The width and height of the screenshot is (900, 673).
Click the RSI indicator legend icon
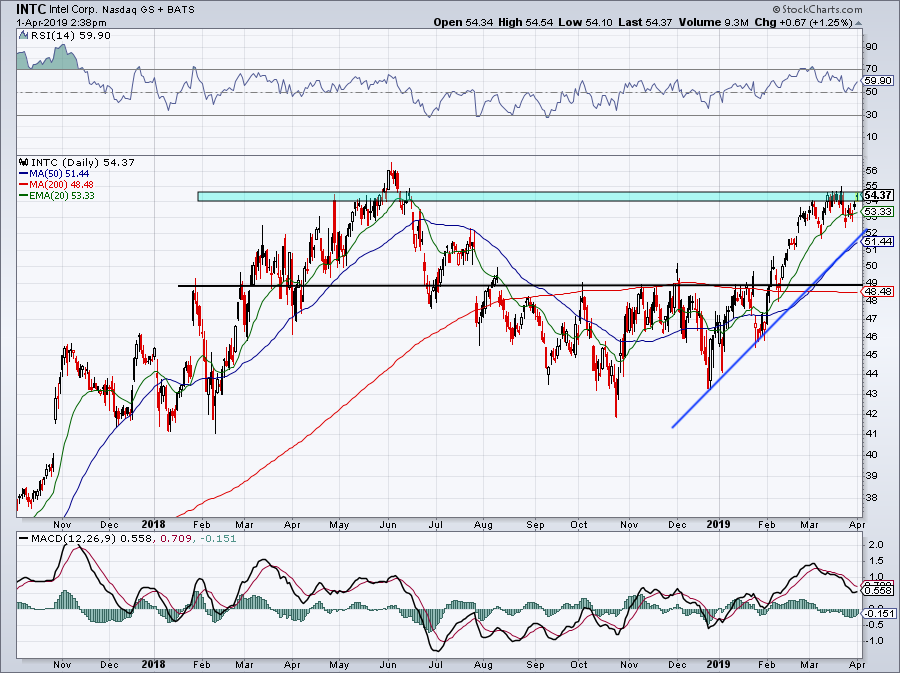[23, 36]
